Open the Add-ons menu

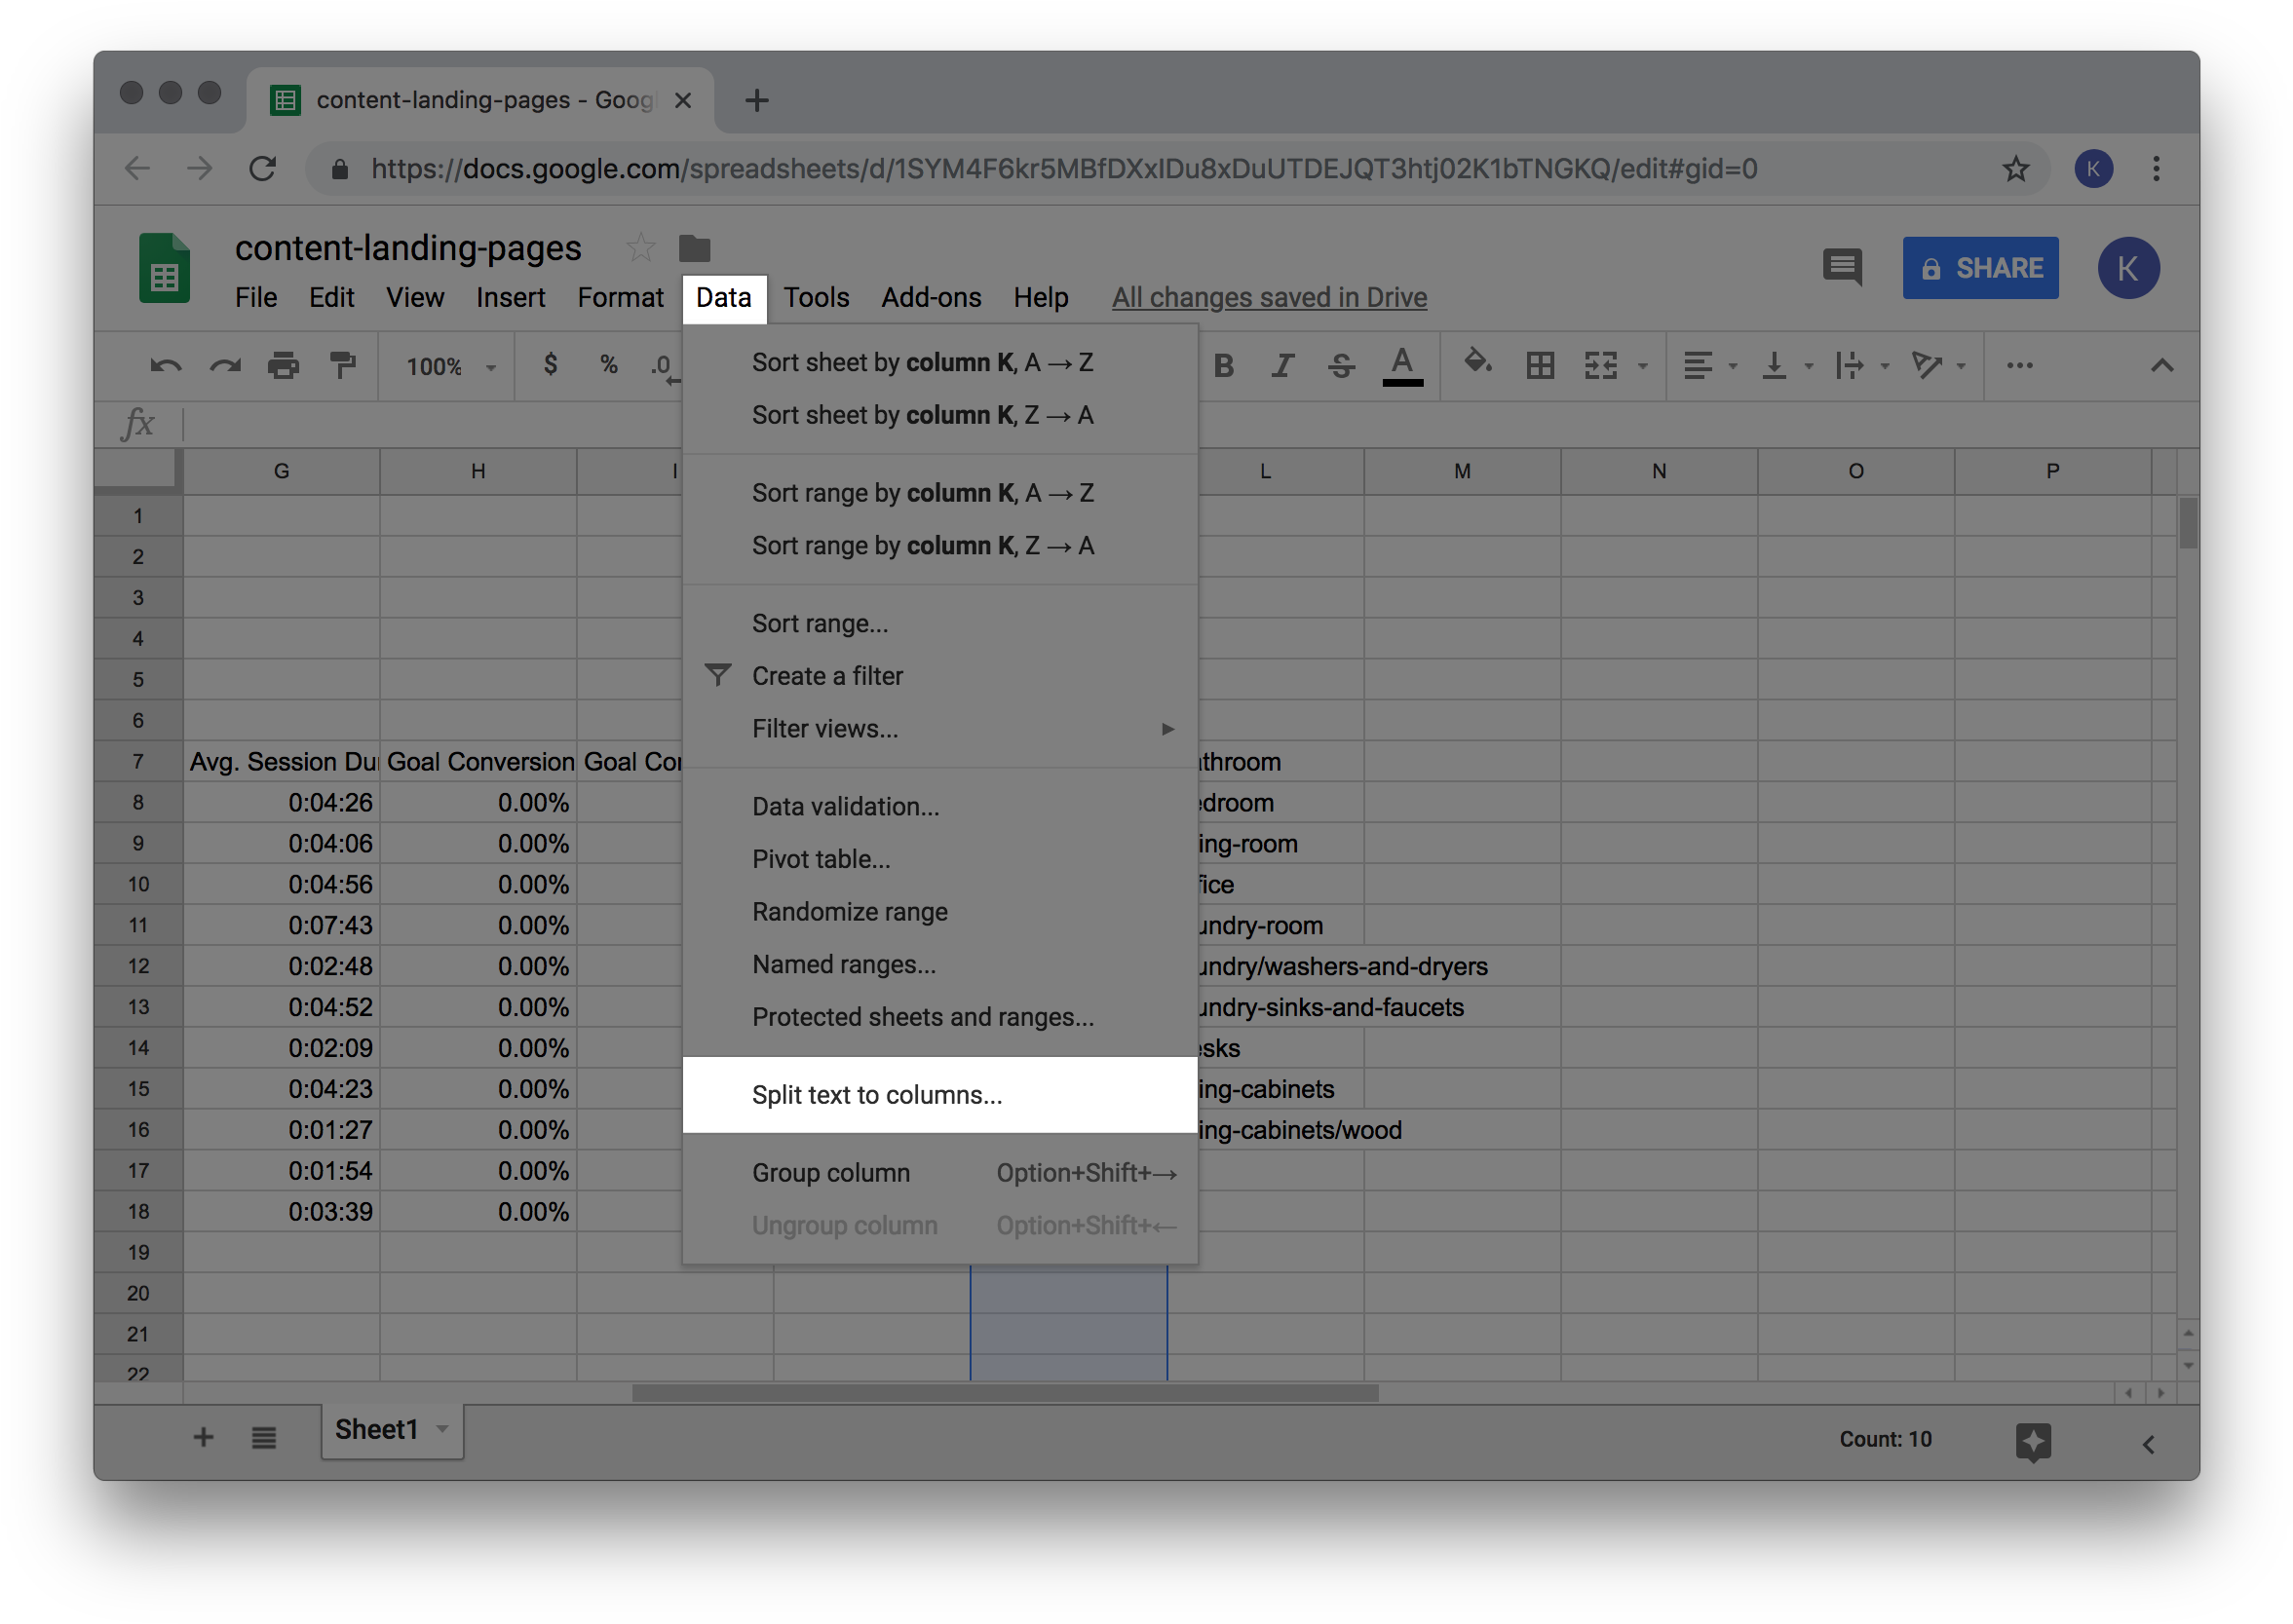931,298
